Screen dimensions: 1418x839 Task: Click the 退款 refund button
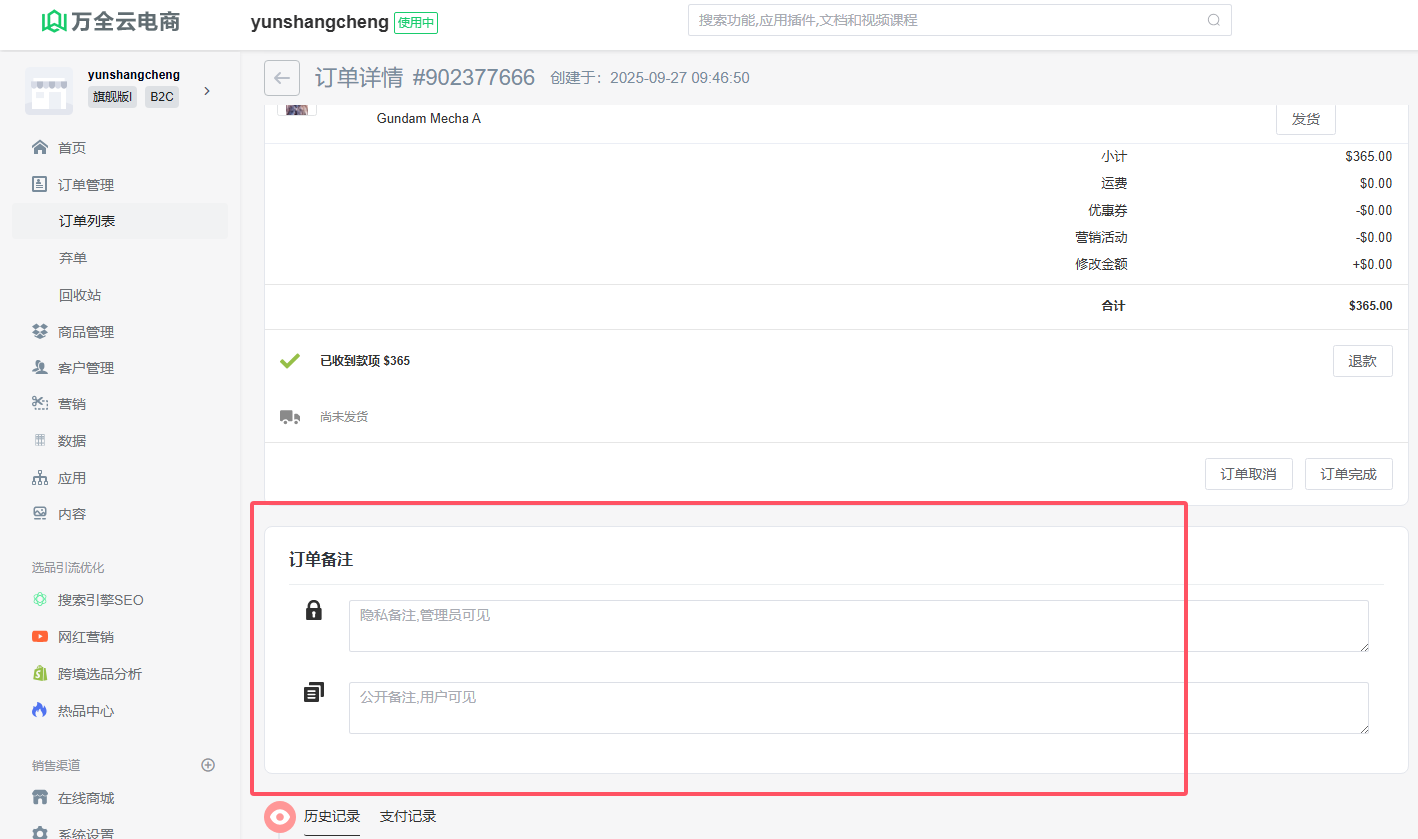1362,361
